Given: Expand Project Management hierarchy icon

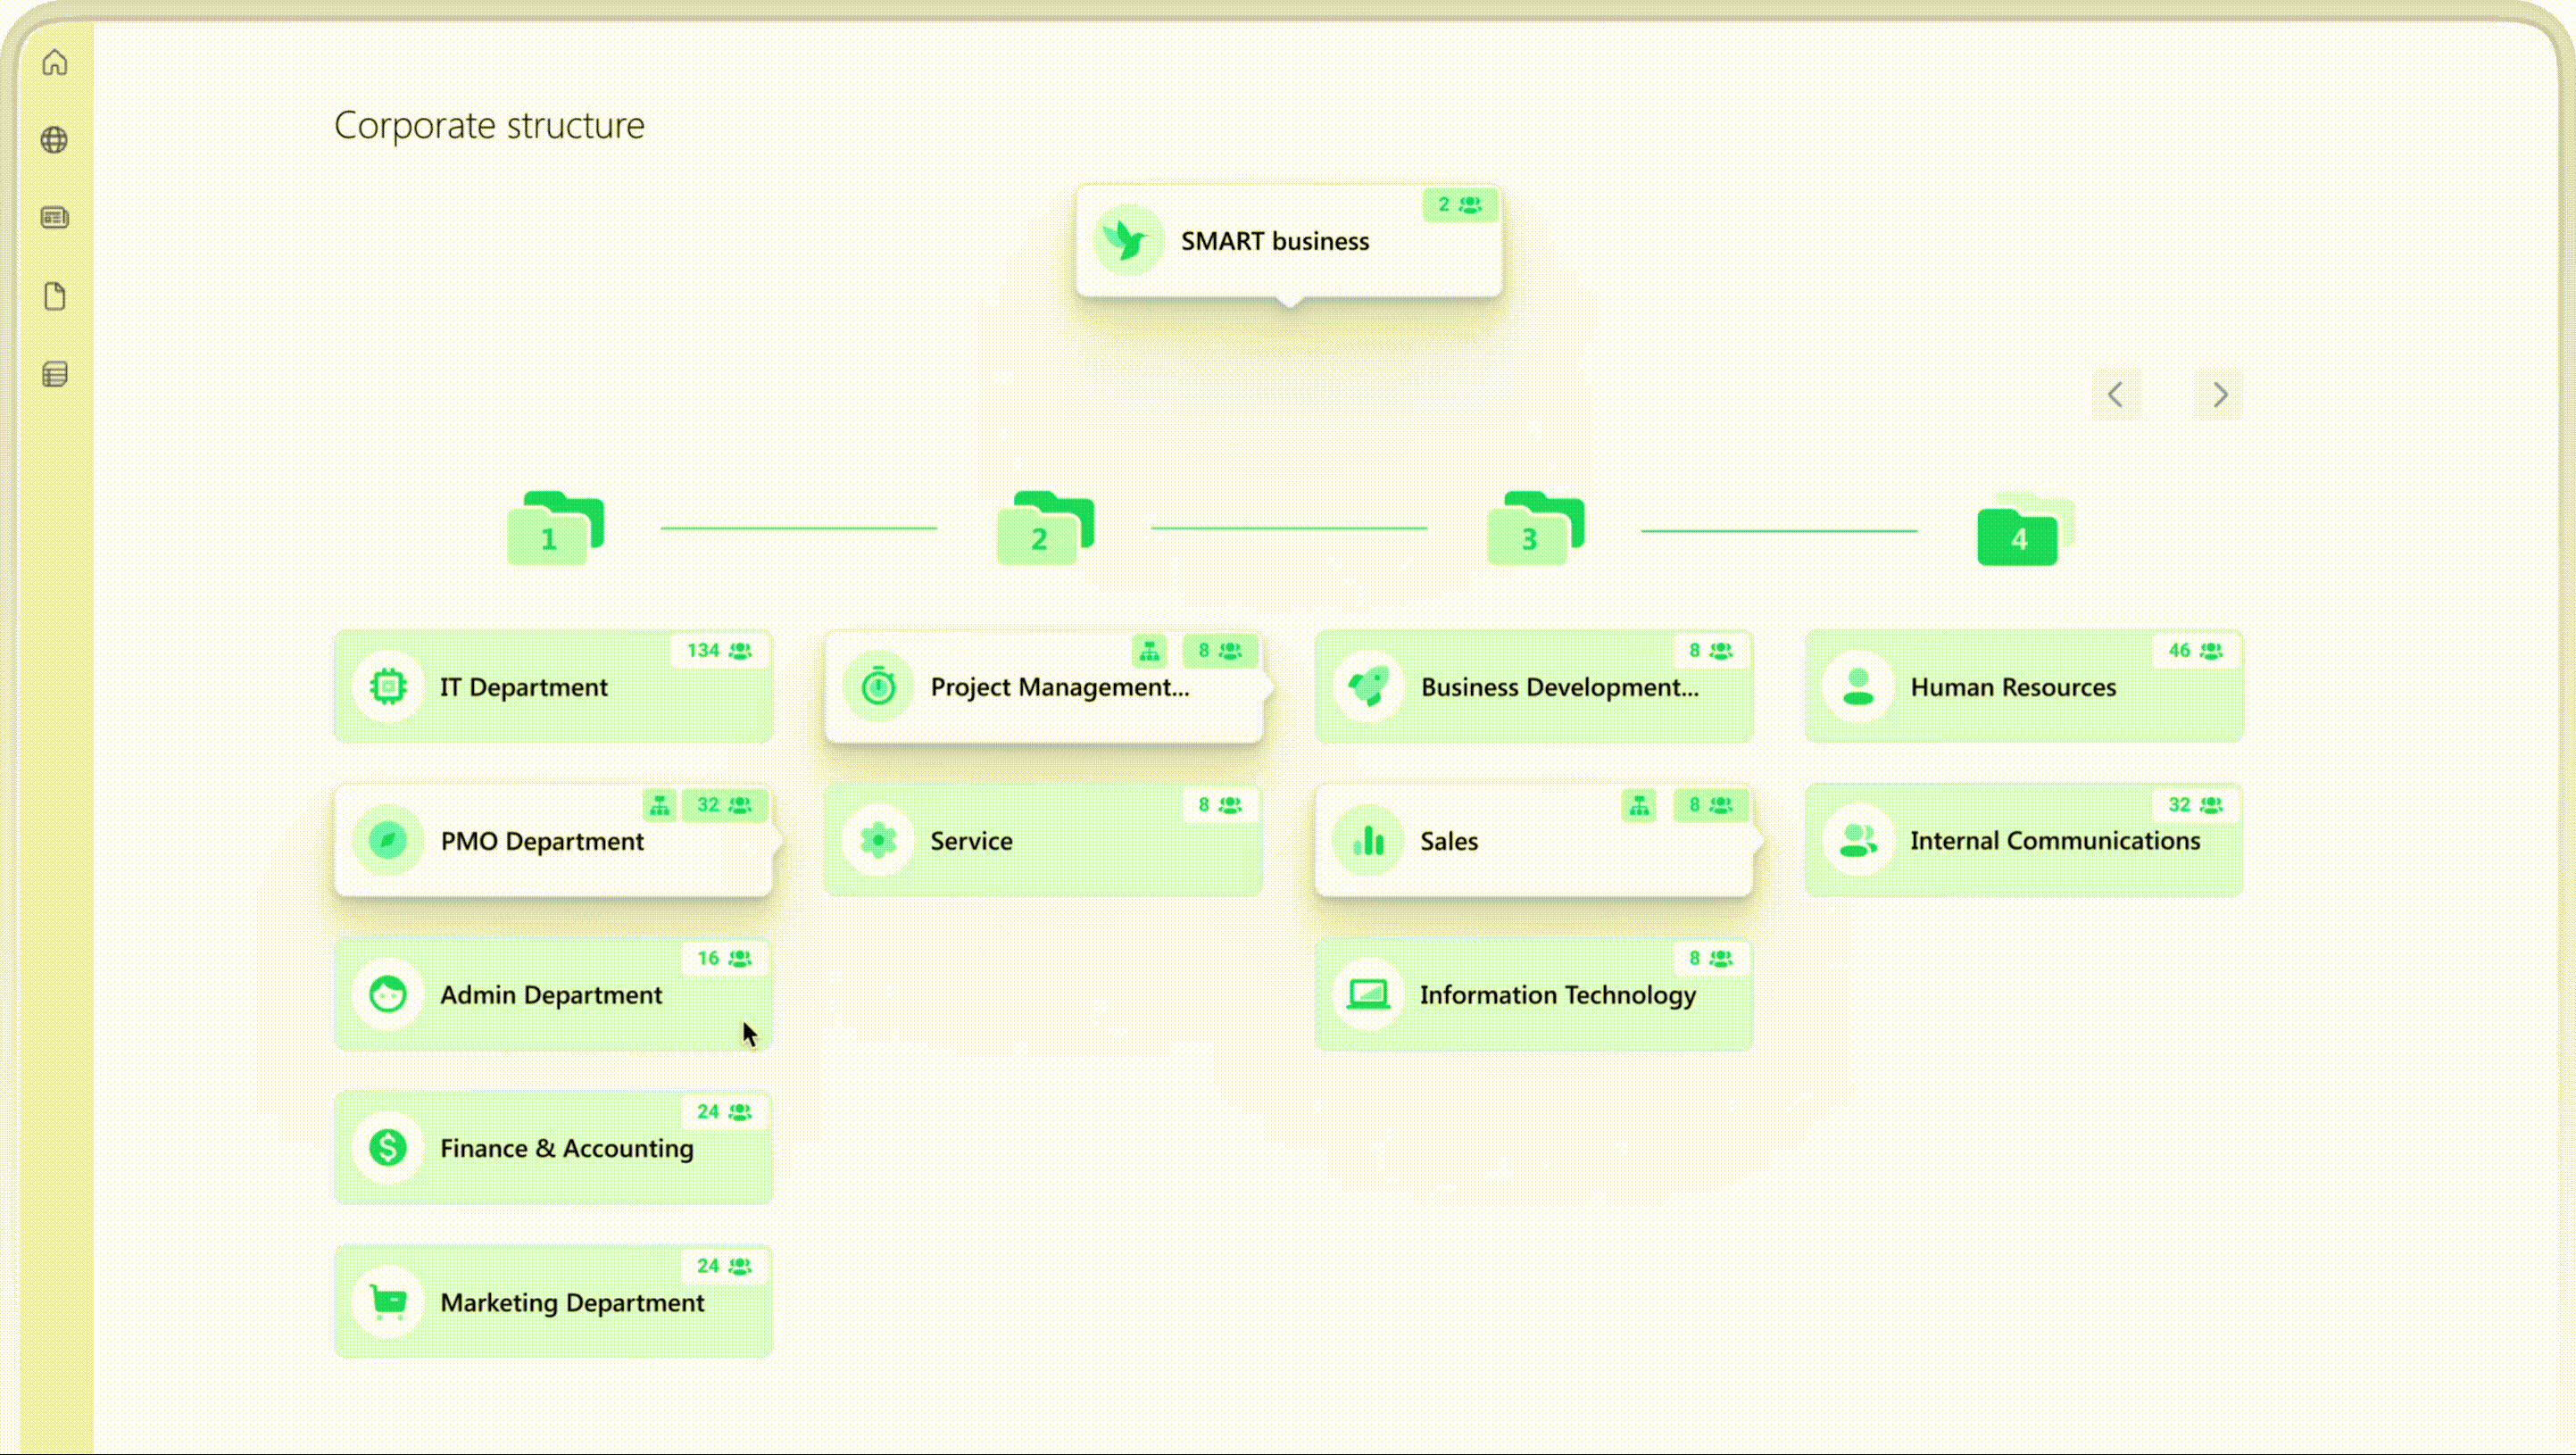Looking at the screenshot, I should 1149,651.
